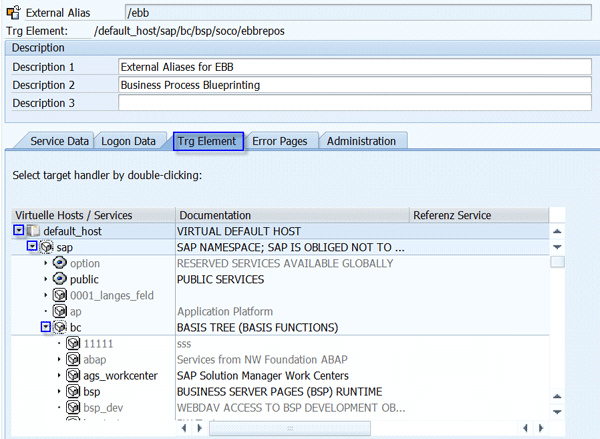The width and height of the screenshot is (600, 439).
Task: Select the bsp_dev tree item label
Action: pyautogui.click(x=103, y=408)
